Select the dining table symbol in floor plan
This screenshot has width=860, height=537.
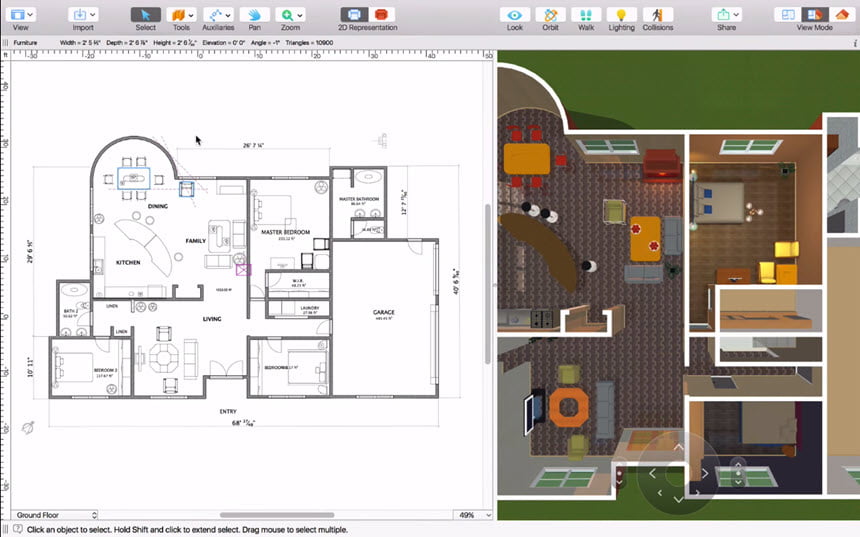[133, 178]
